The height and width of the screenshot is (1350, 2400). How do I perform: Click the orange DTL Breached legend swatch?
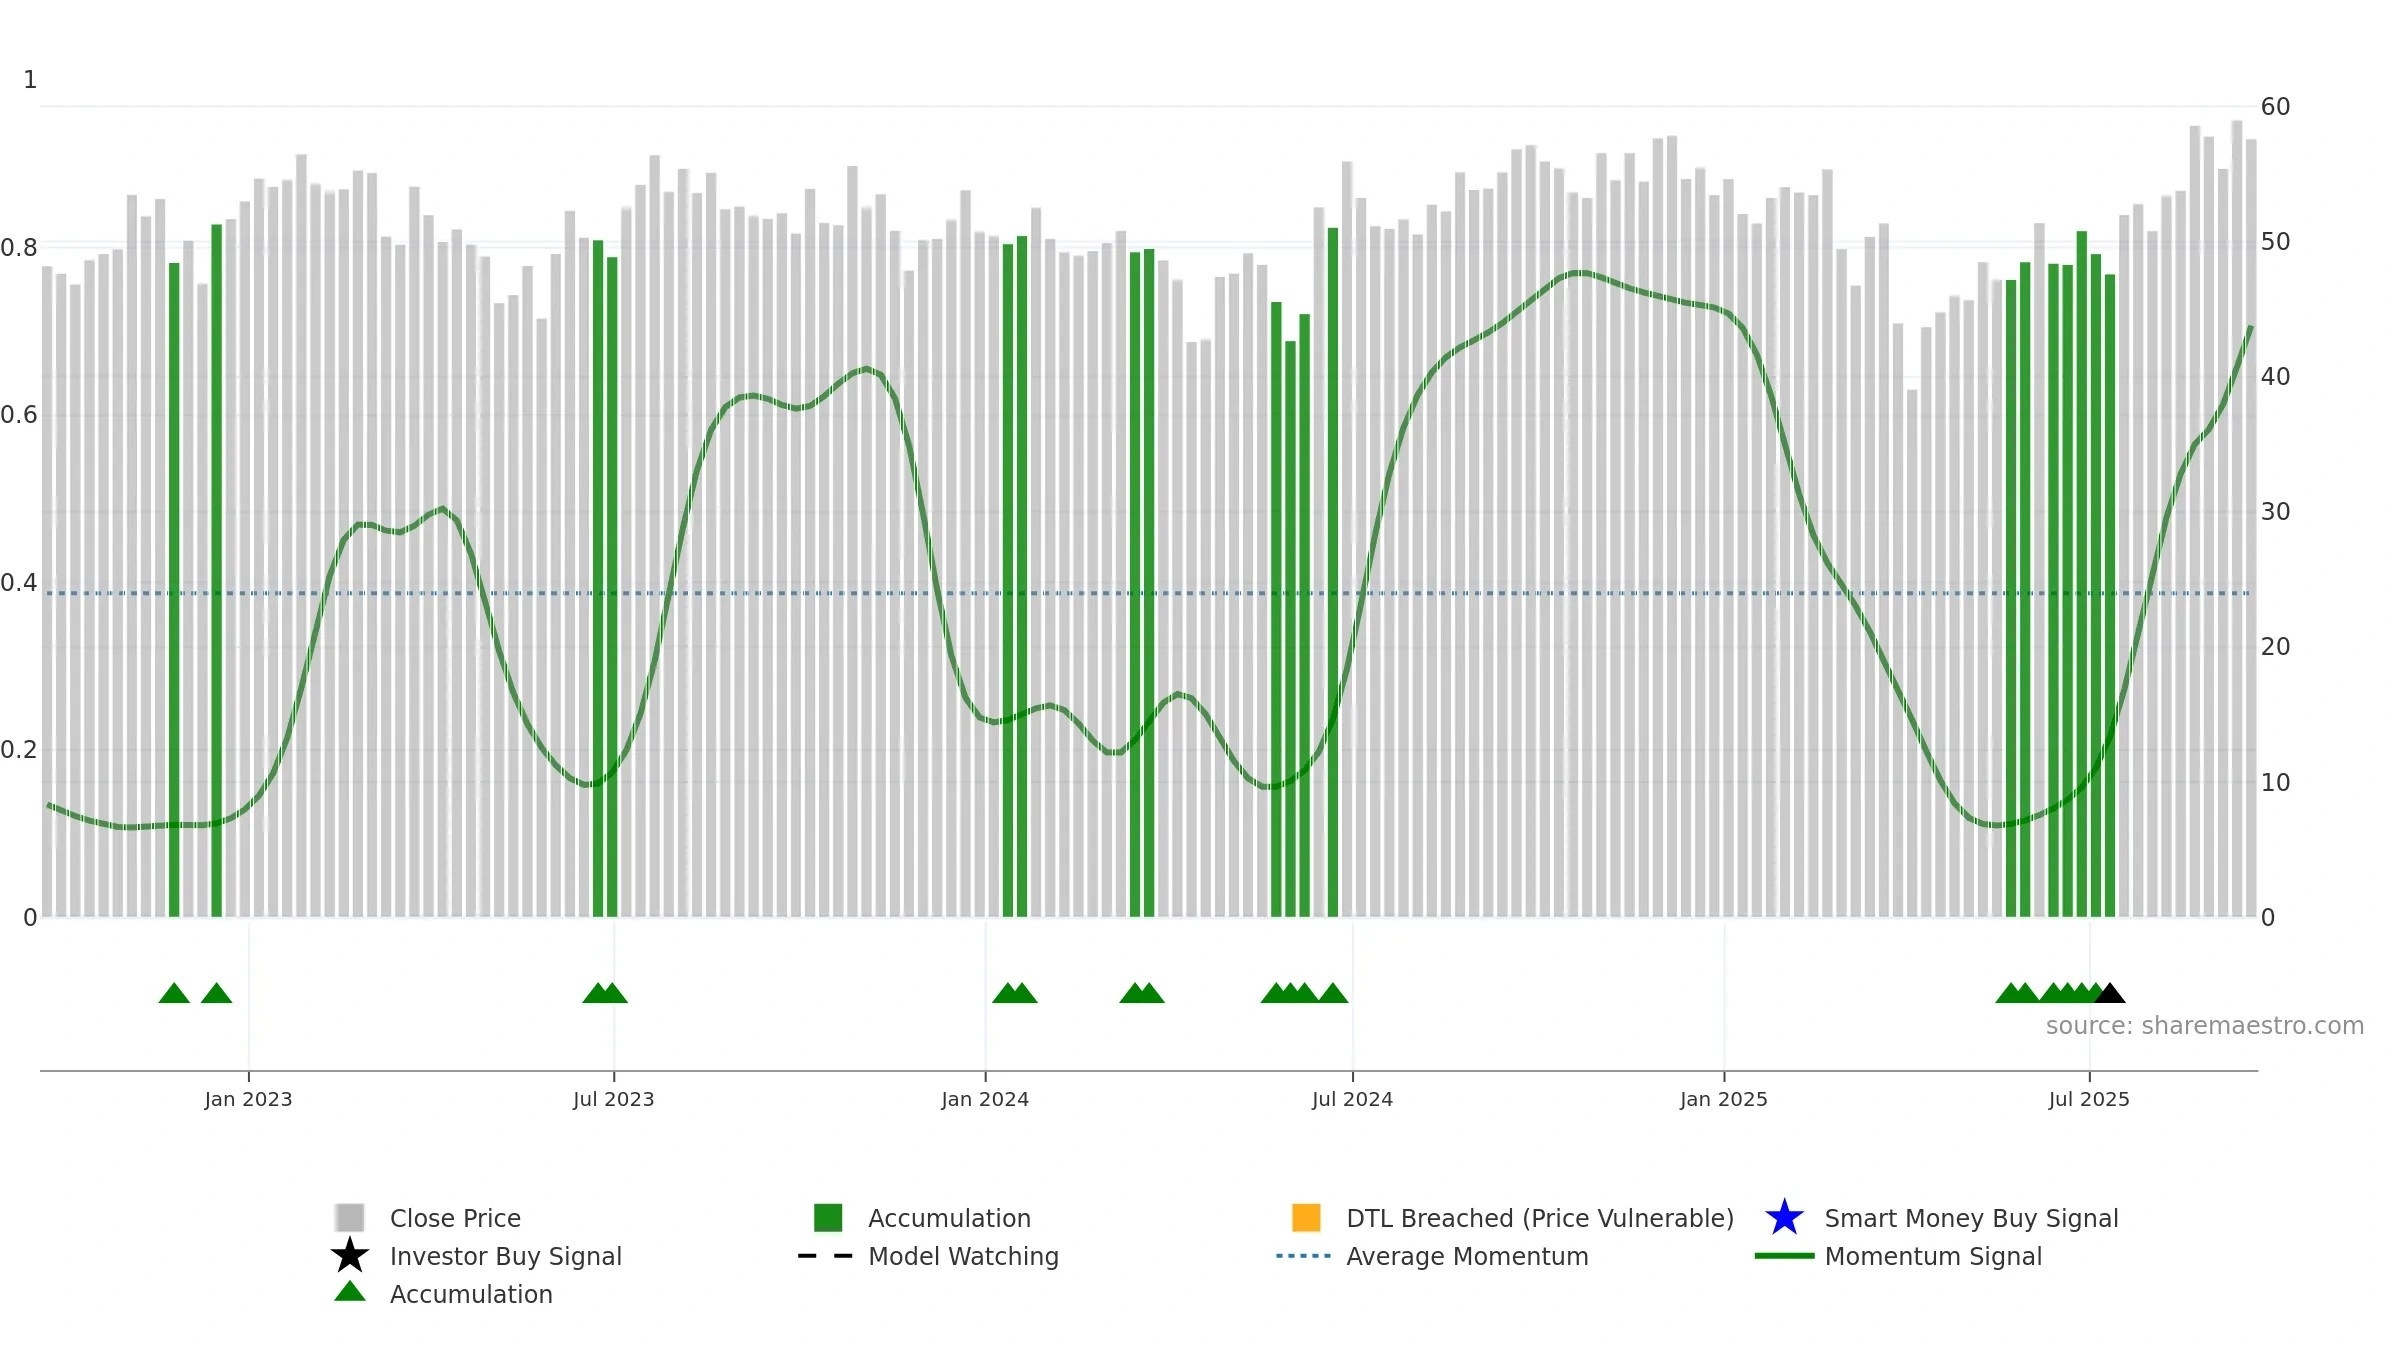(1306, 1218)
